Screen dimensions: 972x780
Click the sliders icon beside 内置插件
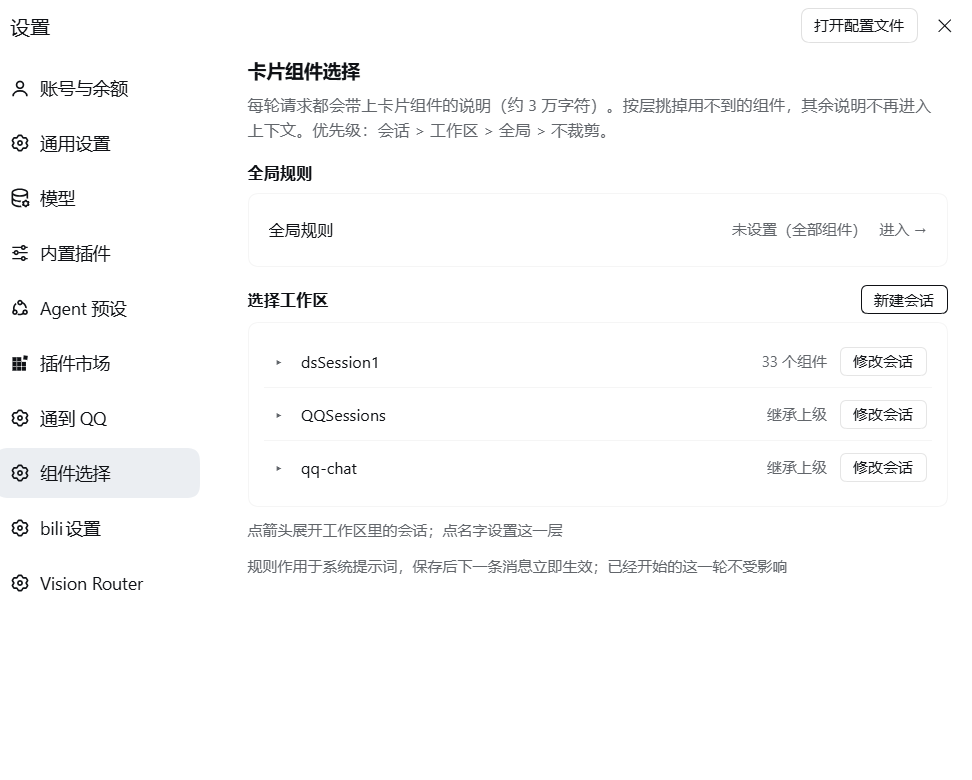point(20,254)
